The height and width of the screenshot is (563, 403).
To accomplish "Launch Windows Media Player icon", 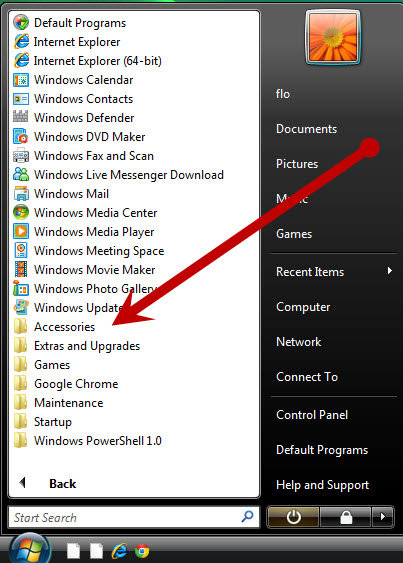I will [21, 232].
